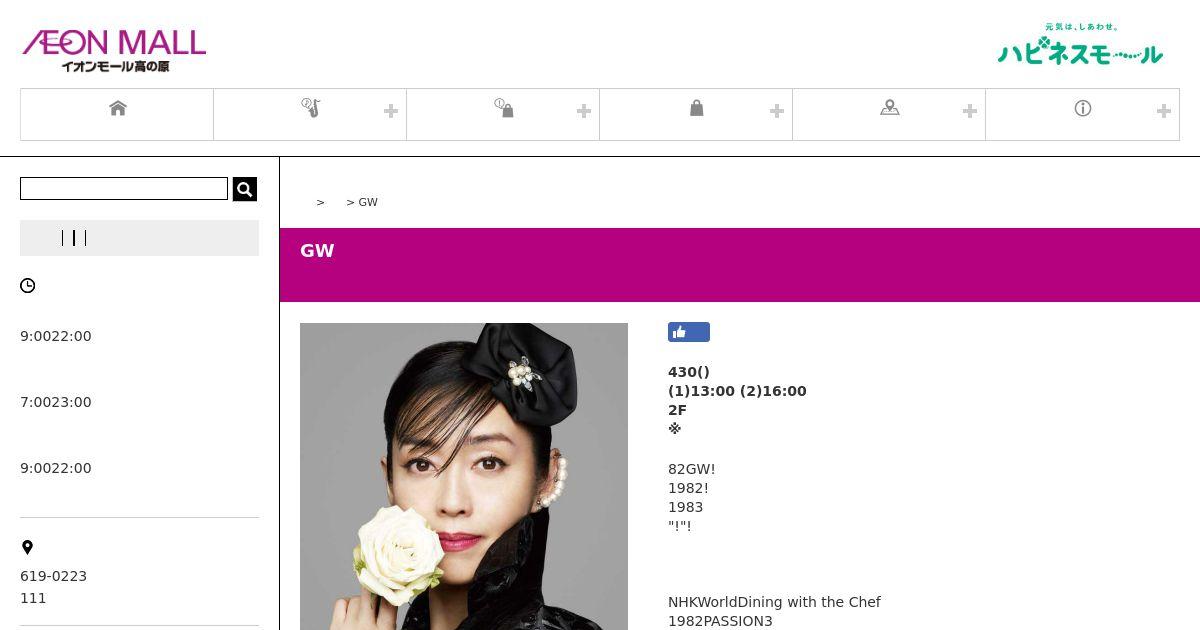Expand the shopping bag menu plus sign

pos(777,111)
